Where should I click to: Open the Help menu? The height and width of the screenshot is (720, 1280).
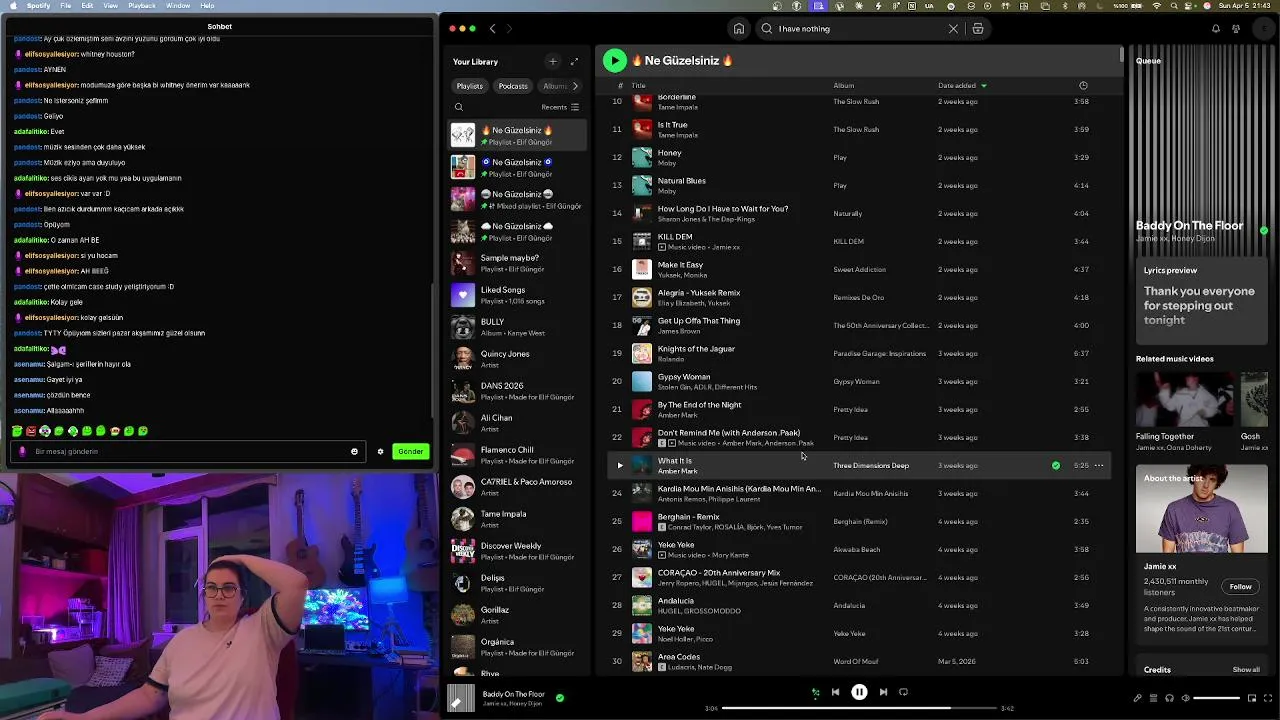207,6
